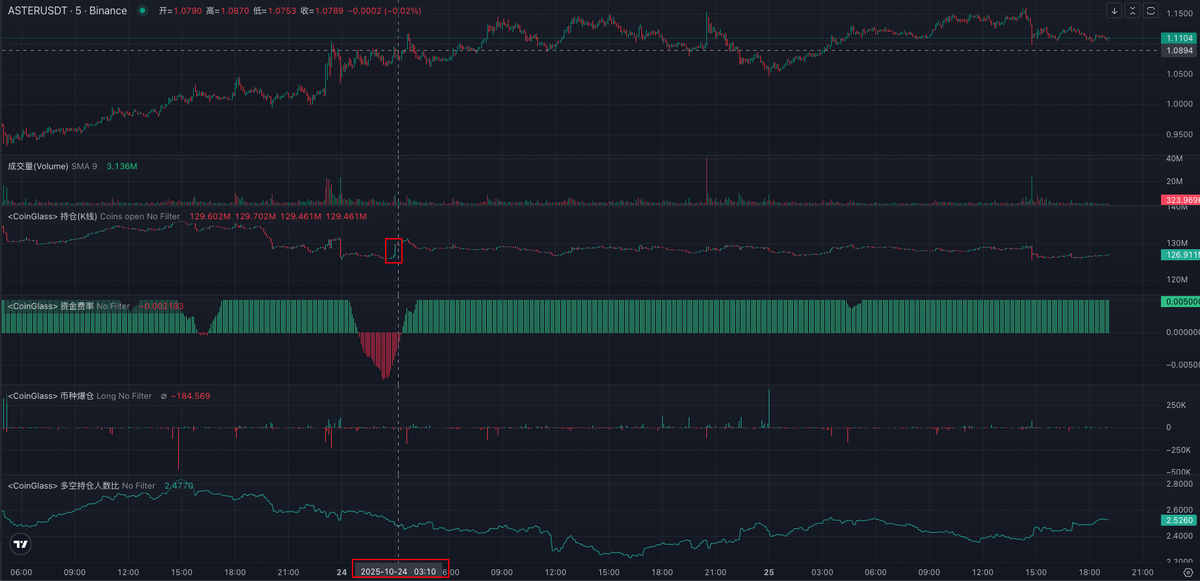
Task: Open the TradingView logo link
Action: click(20, 544)
